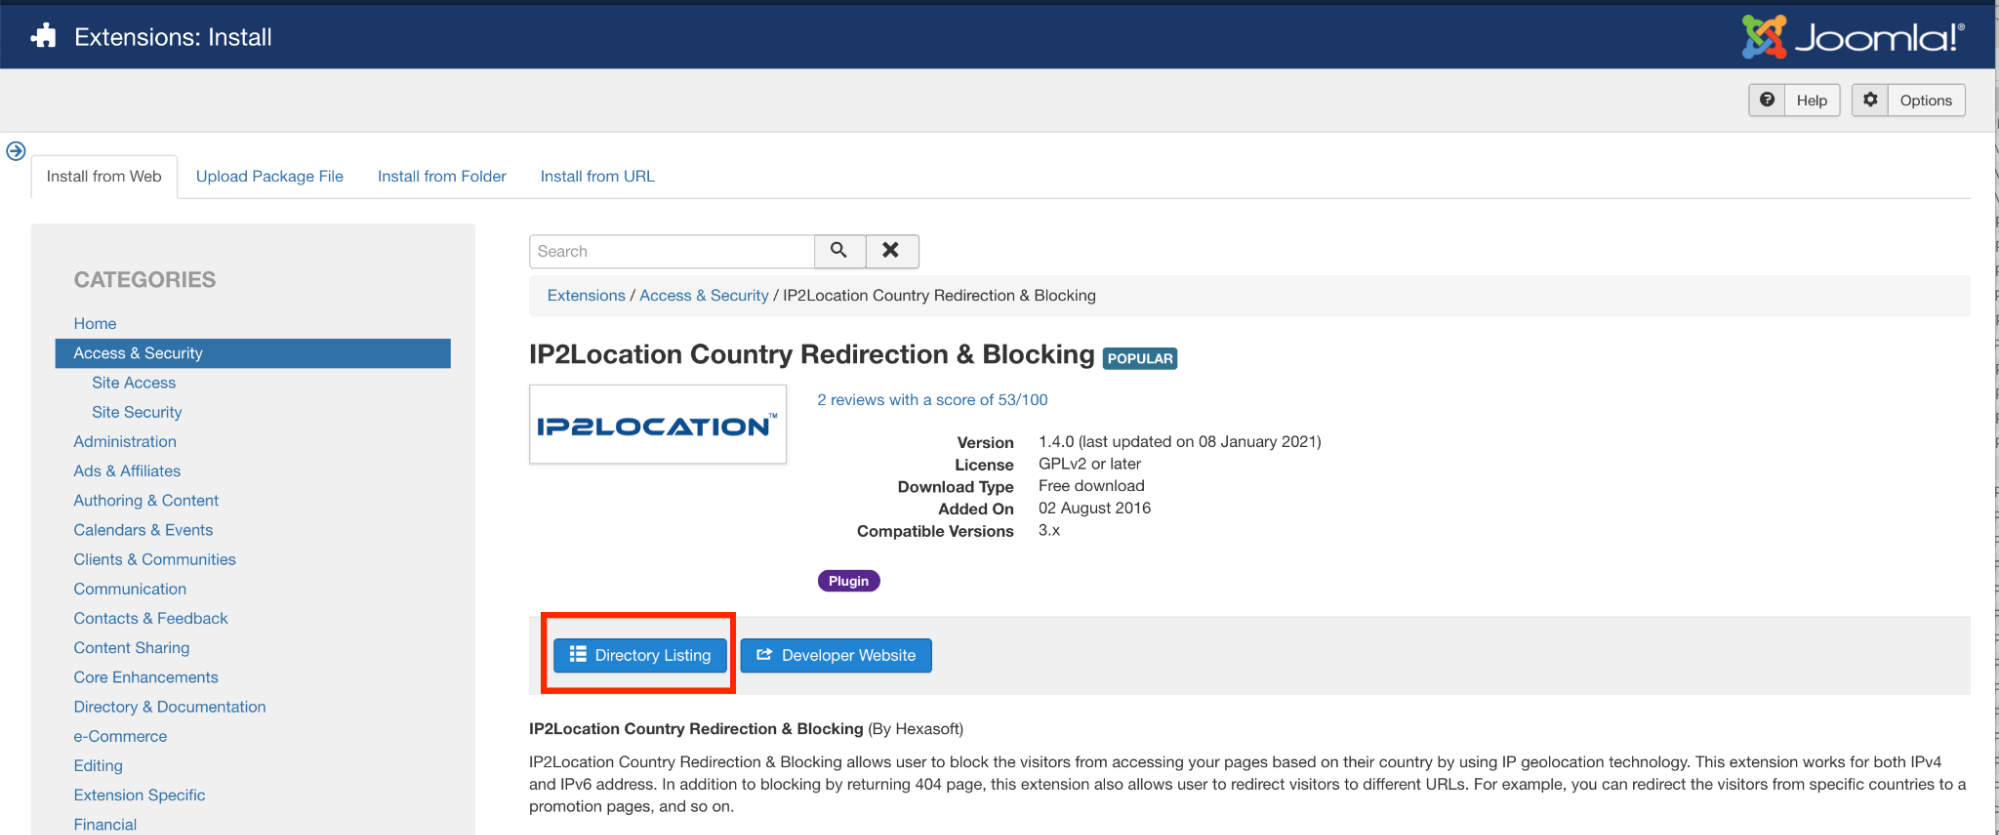Click the Options gear icon
This screenshot has height=835, width=1999.
point(1870,100)
